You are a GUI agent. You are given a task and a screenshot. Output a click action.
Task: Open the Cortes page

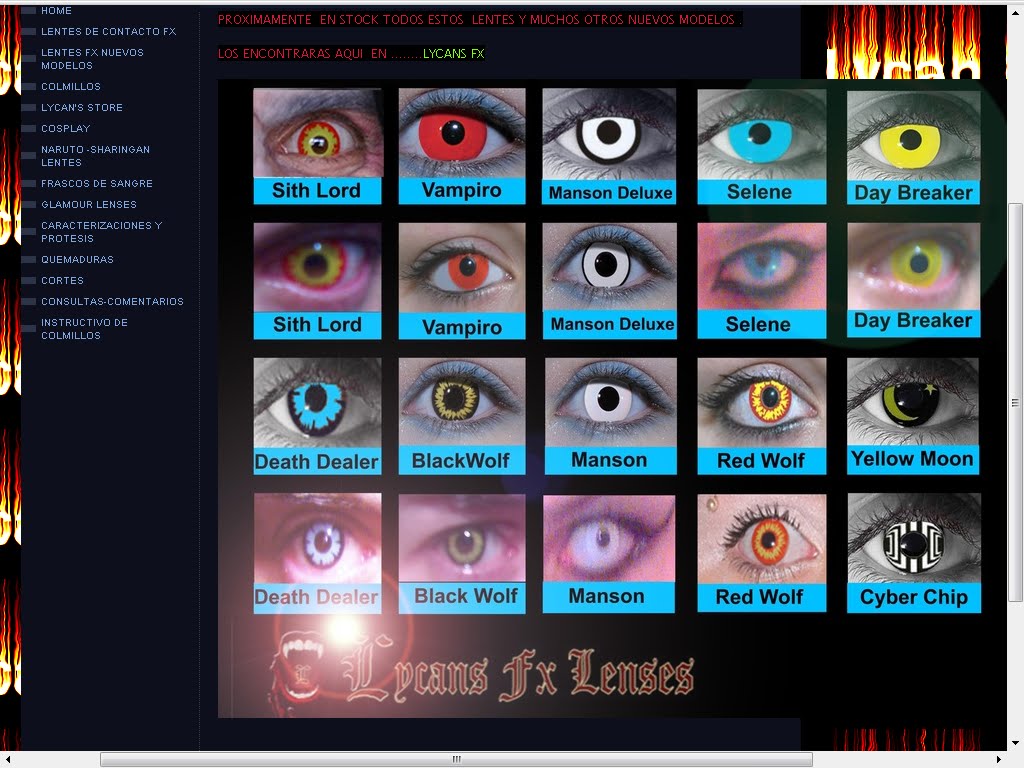tap(62, 280)
